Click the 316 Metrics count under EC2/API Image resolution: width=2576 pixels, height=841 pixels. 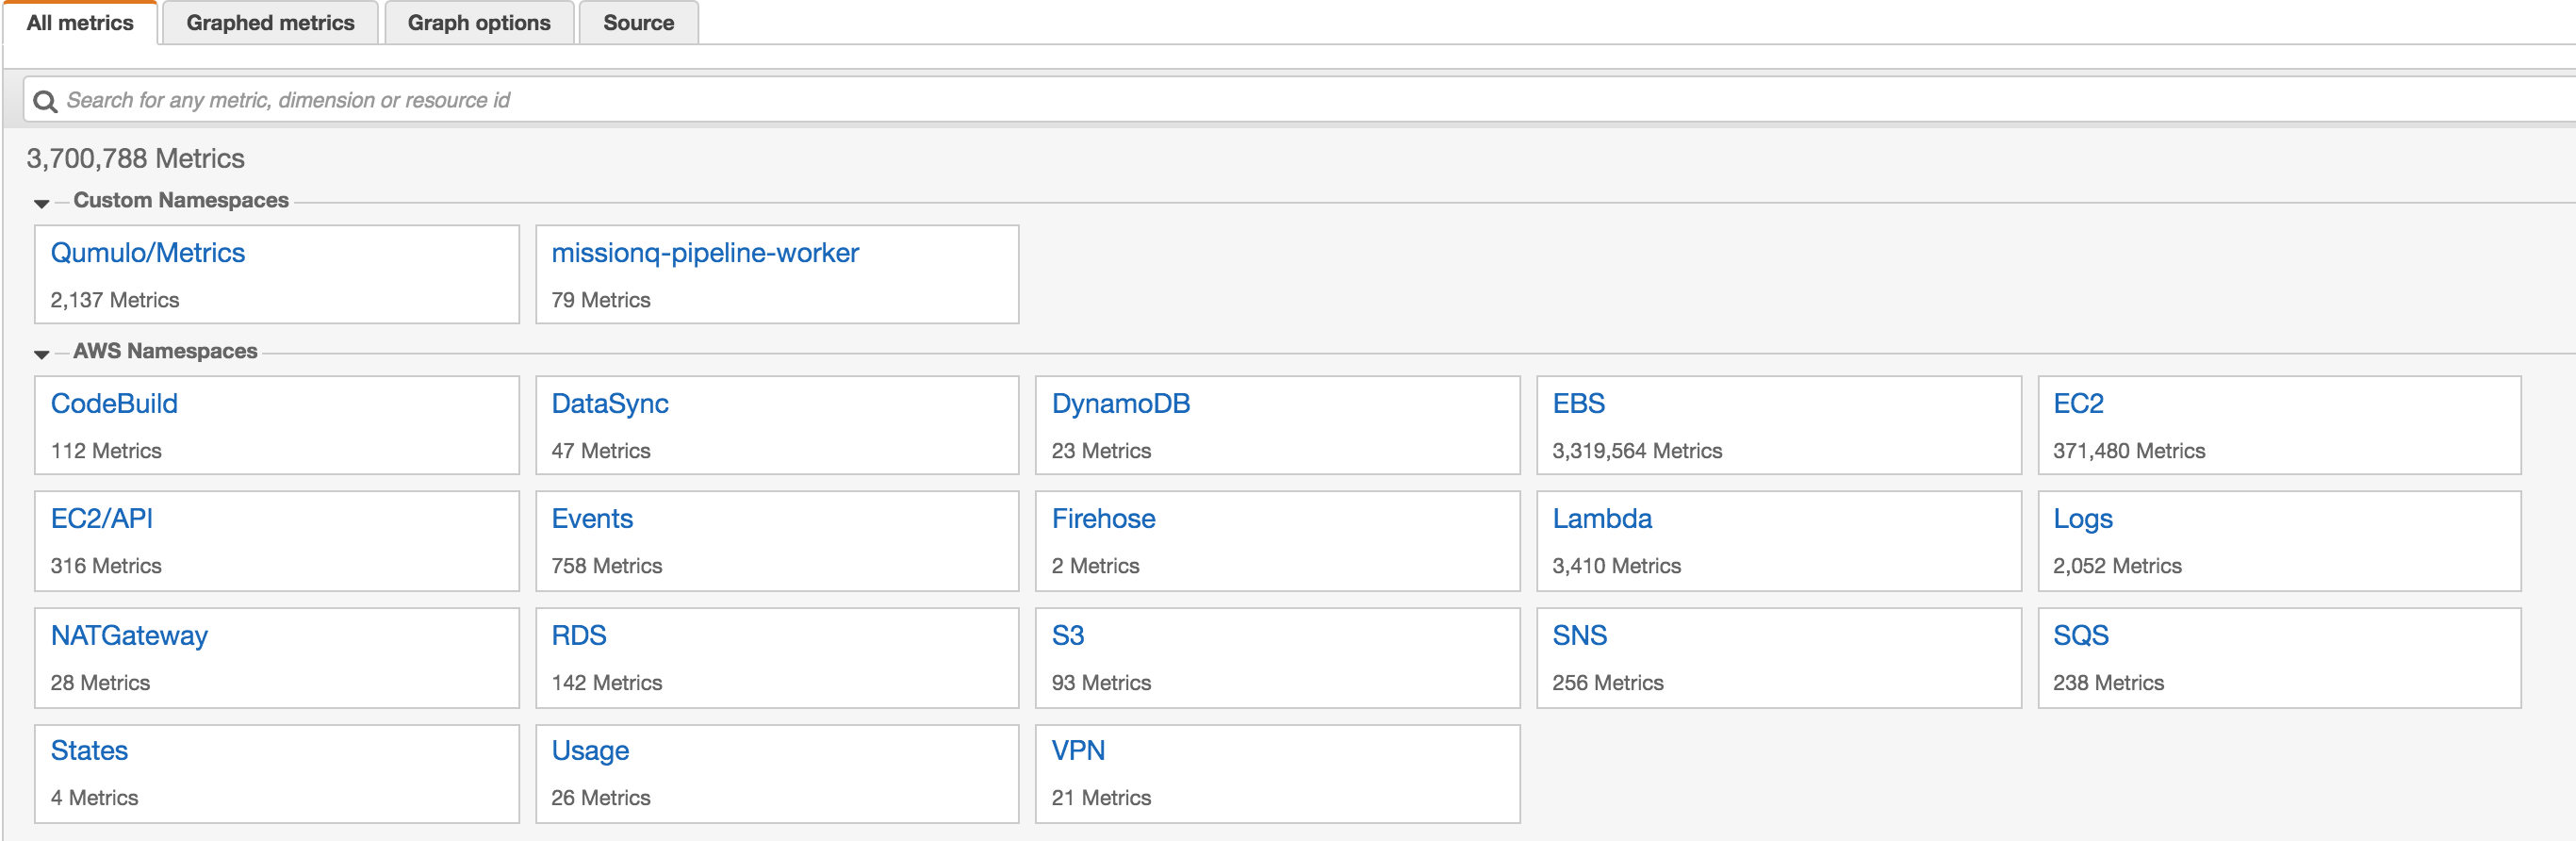106,566
